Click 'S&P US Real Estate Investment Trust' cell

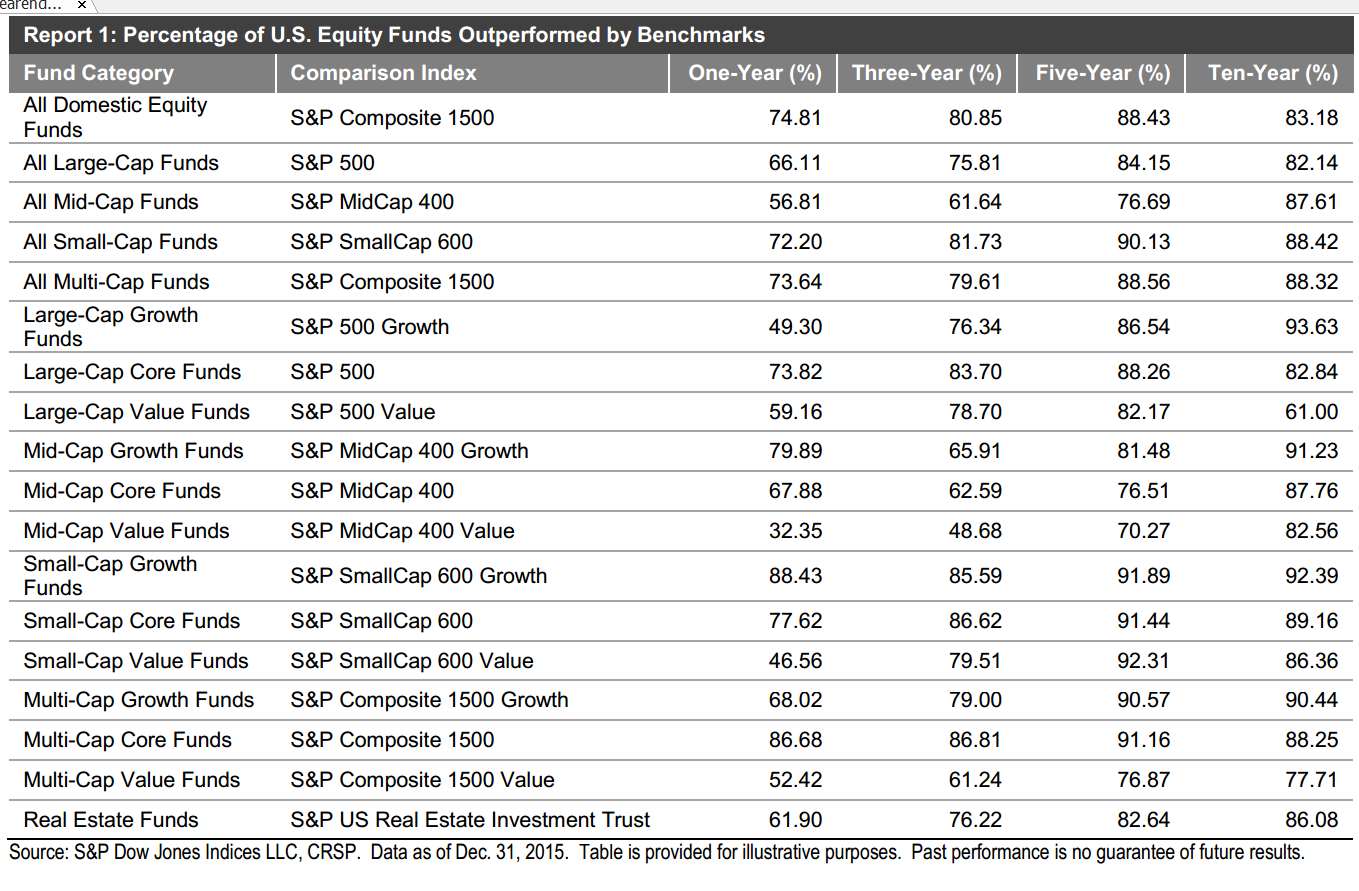470,820
